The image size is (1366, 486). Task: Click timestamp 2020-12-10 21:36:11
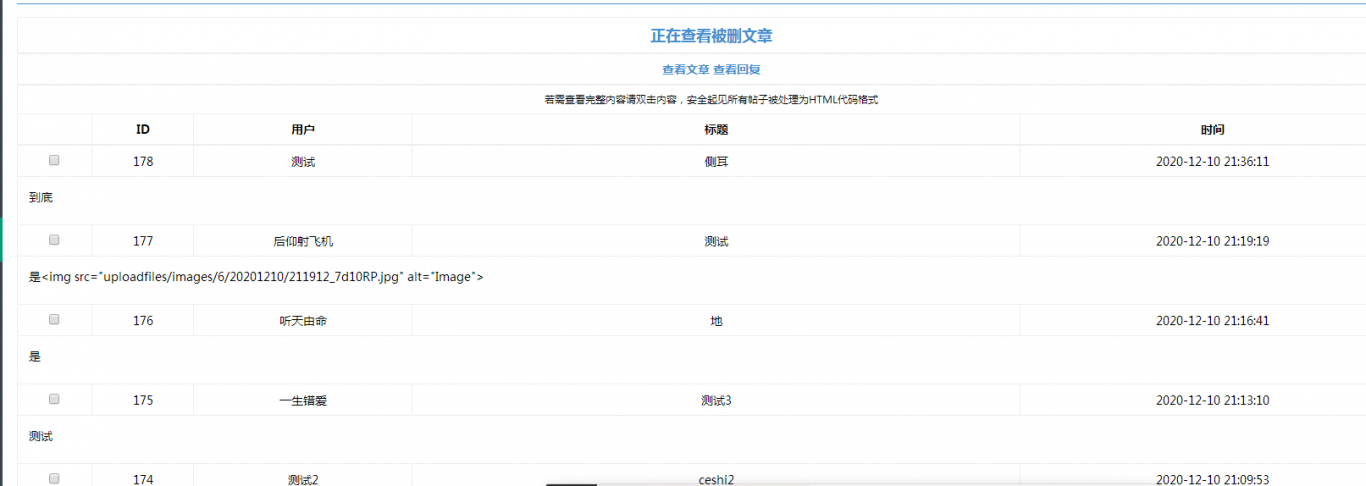[x=1213, y=161]
